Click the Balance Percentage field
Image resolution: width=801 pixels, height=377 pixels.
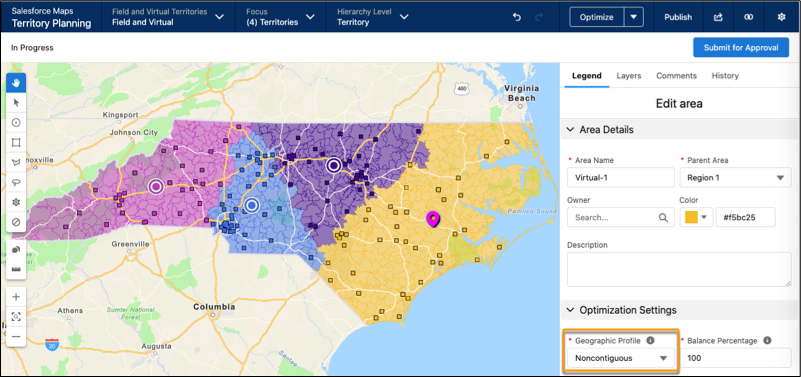tap(736, 358)
